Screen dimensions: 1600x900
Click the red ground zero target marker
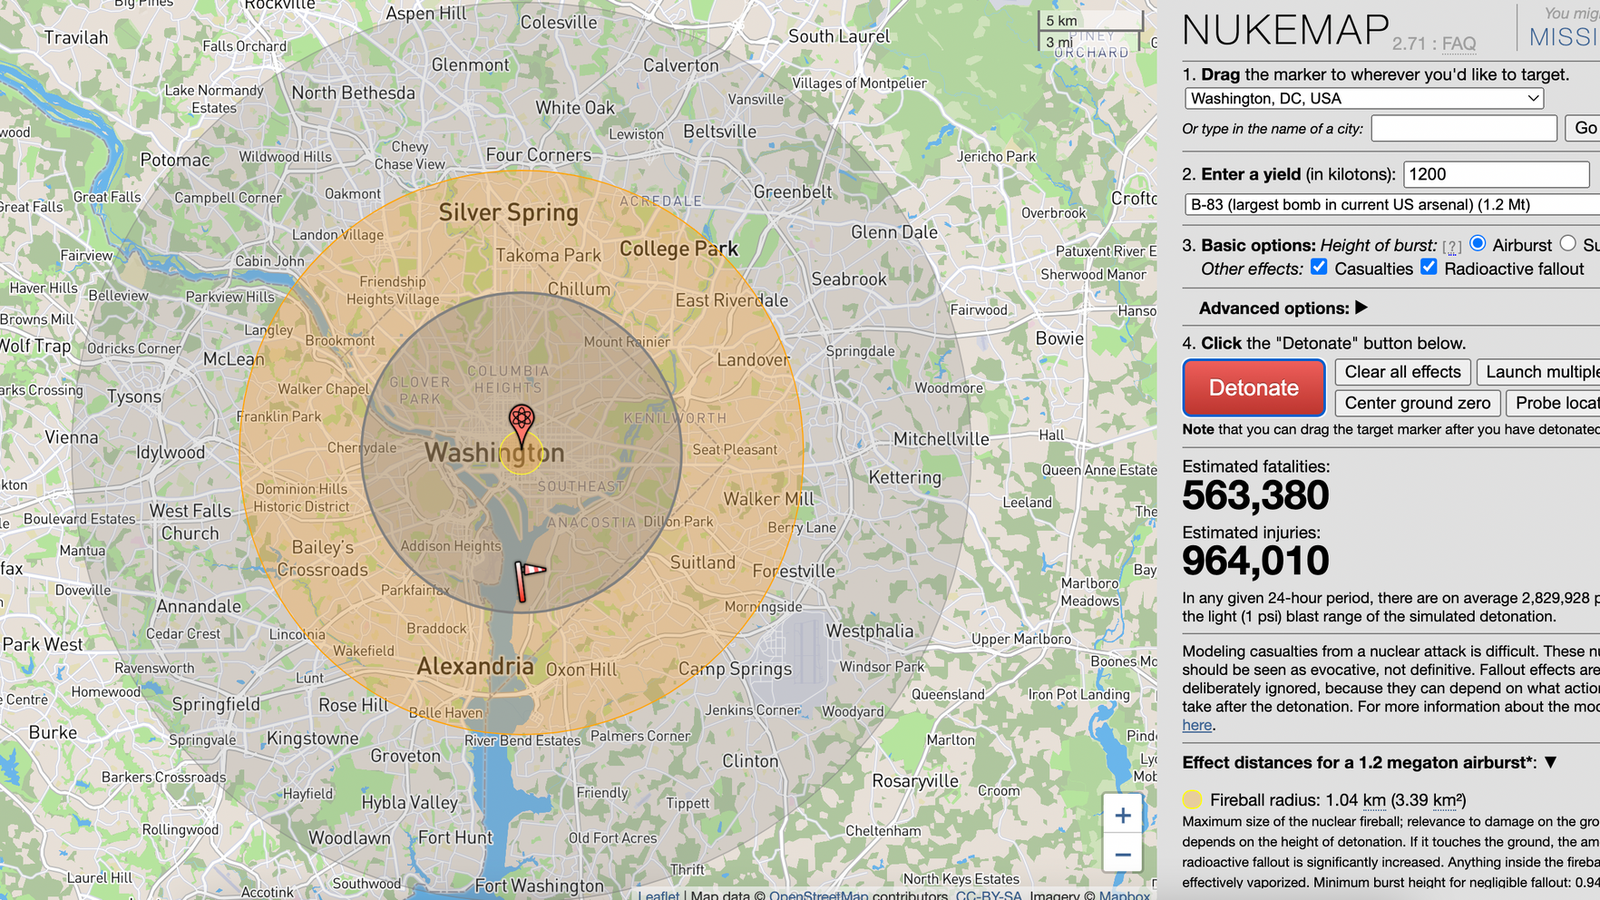[521, 422]
